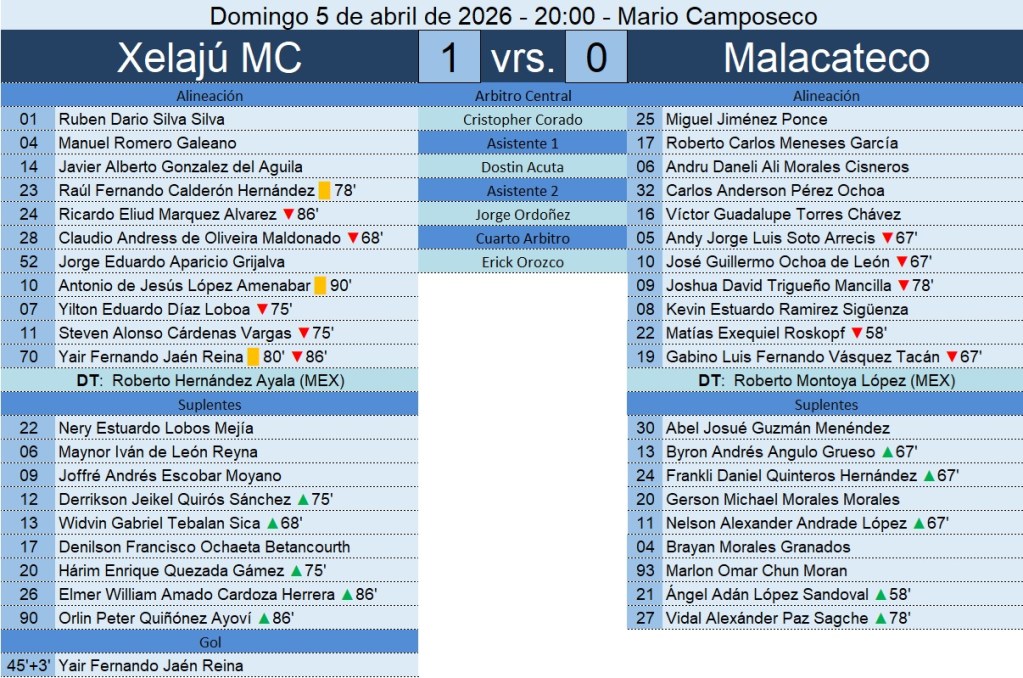Click the Gol section header

pyautogui.click(x=209, y=642)
